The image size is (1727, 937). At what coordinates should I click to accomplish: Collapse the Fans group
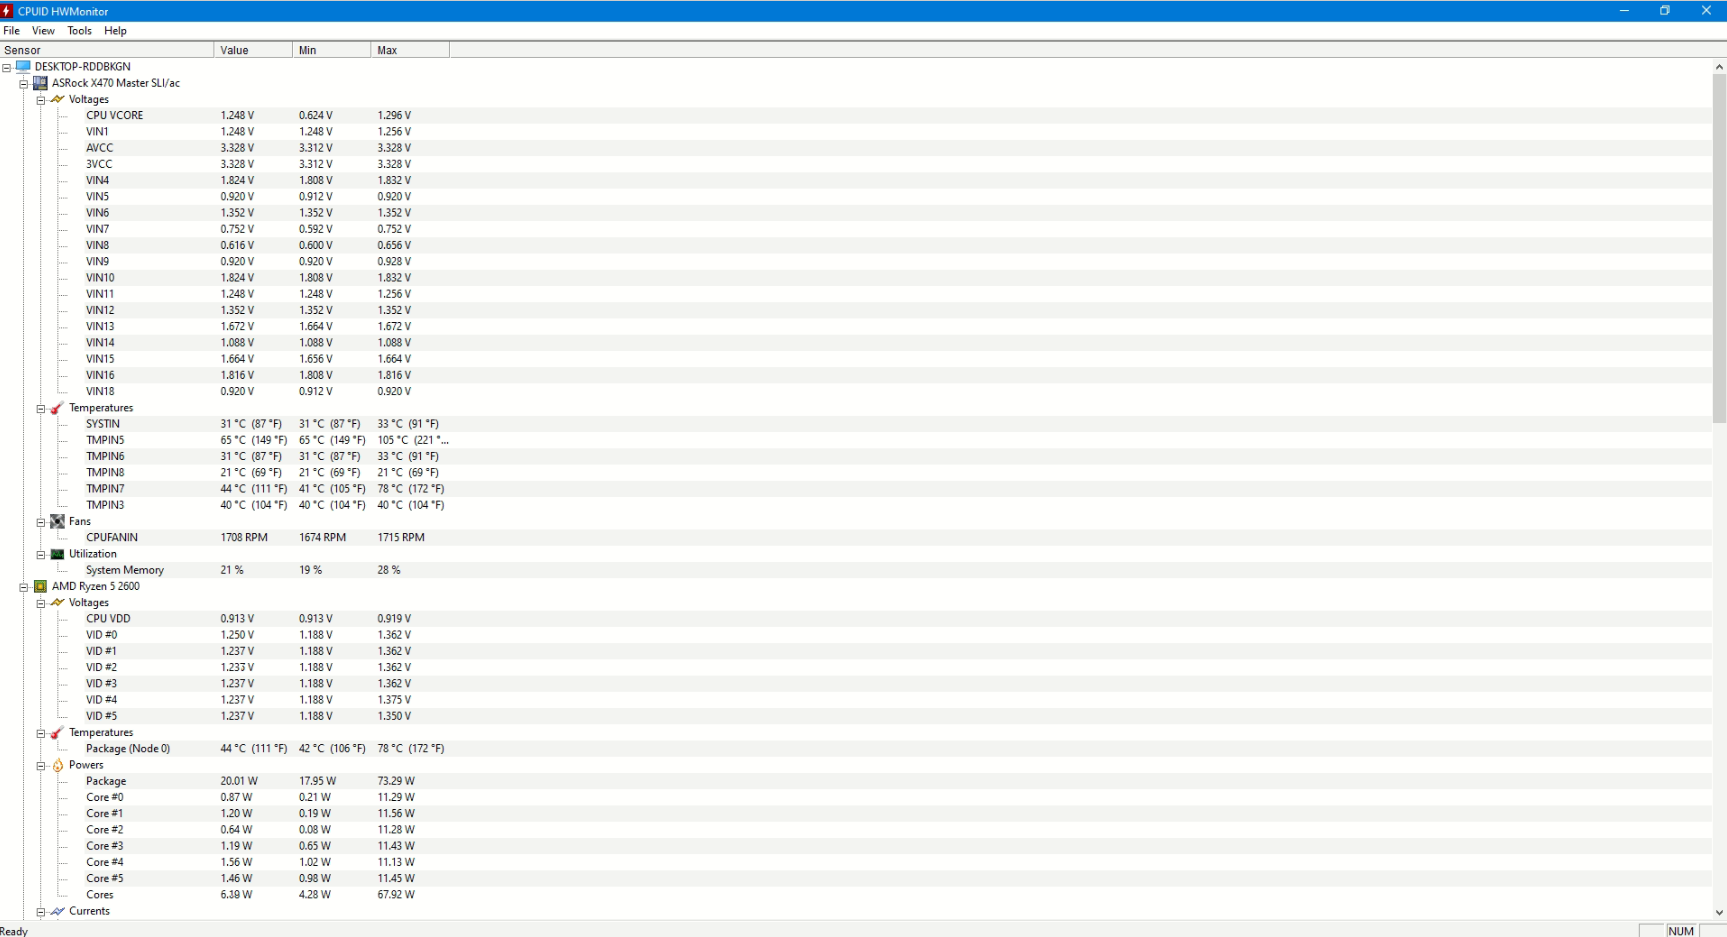(41, 522)
